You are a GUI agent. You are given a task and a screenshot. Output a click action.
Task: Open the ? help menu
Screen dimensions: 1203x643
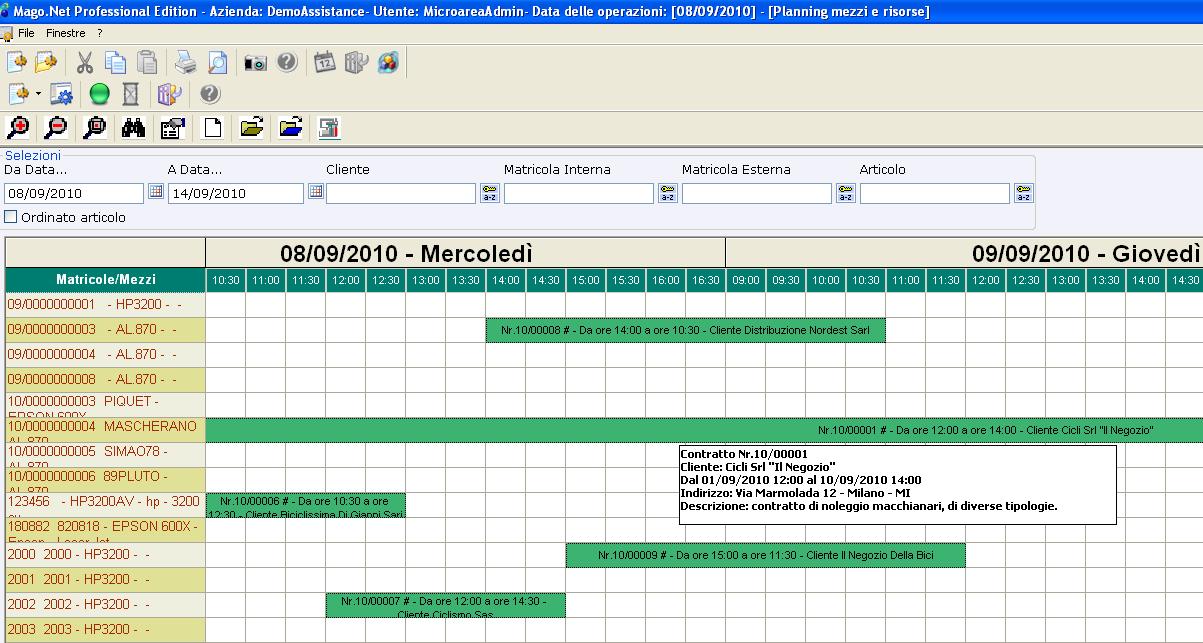(100, 33)
